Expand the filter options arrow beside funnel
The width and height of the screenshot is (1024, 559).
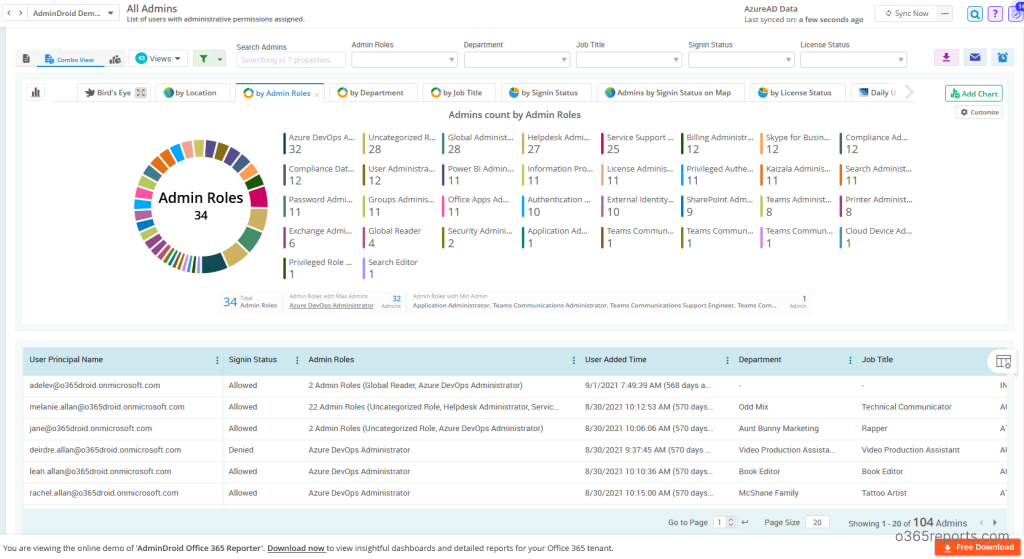pos(220,59)
